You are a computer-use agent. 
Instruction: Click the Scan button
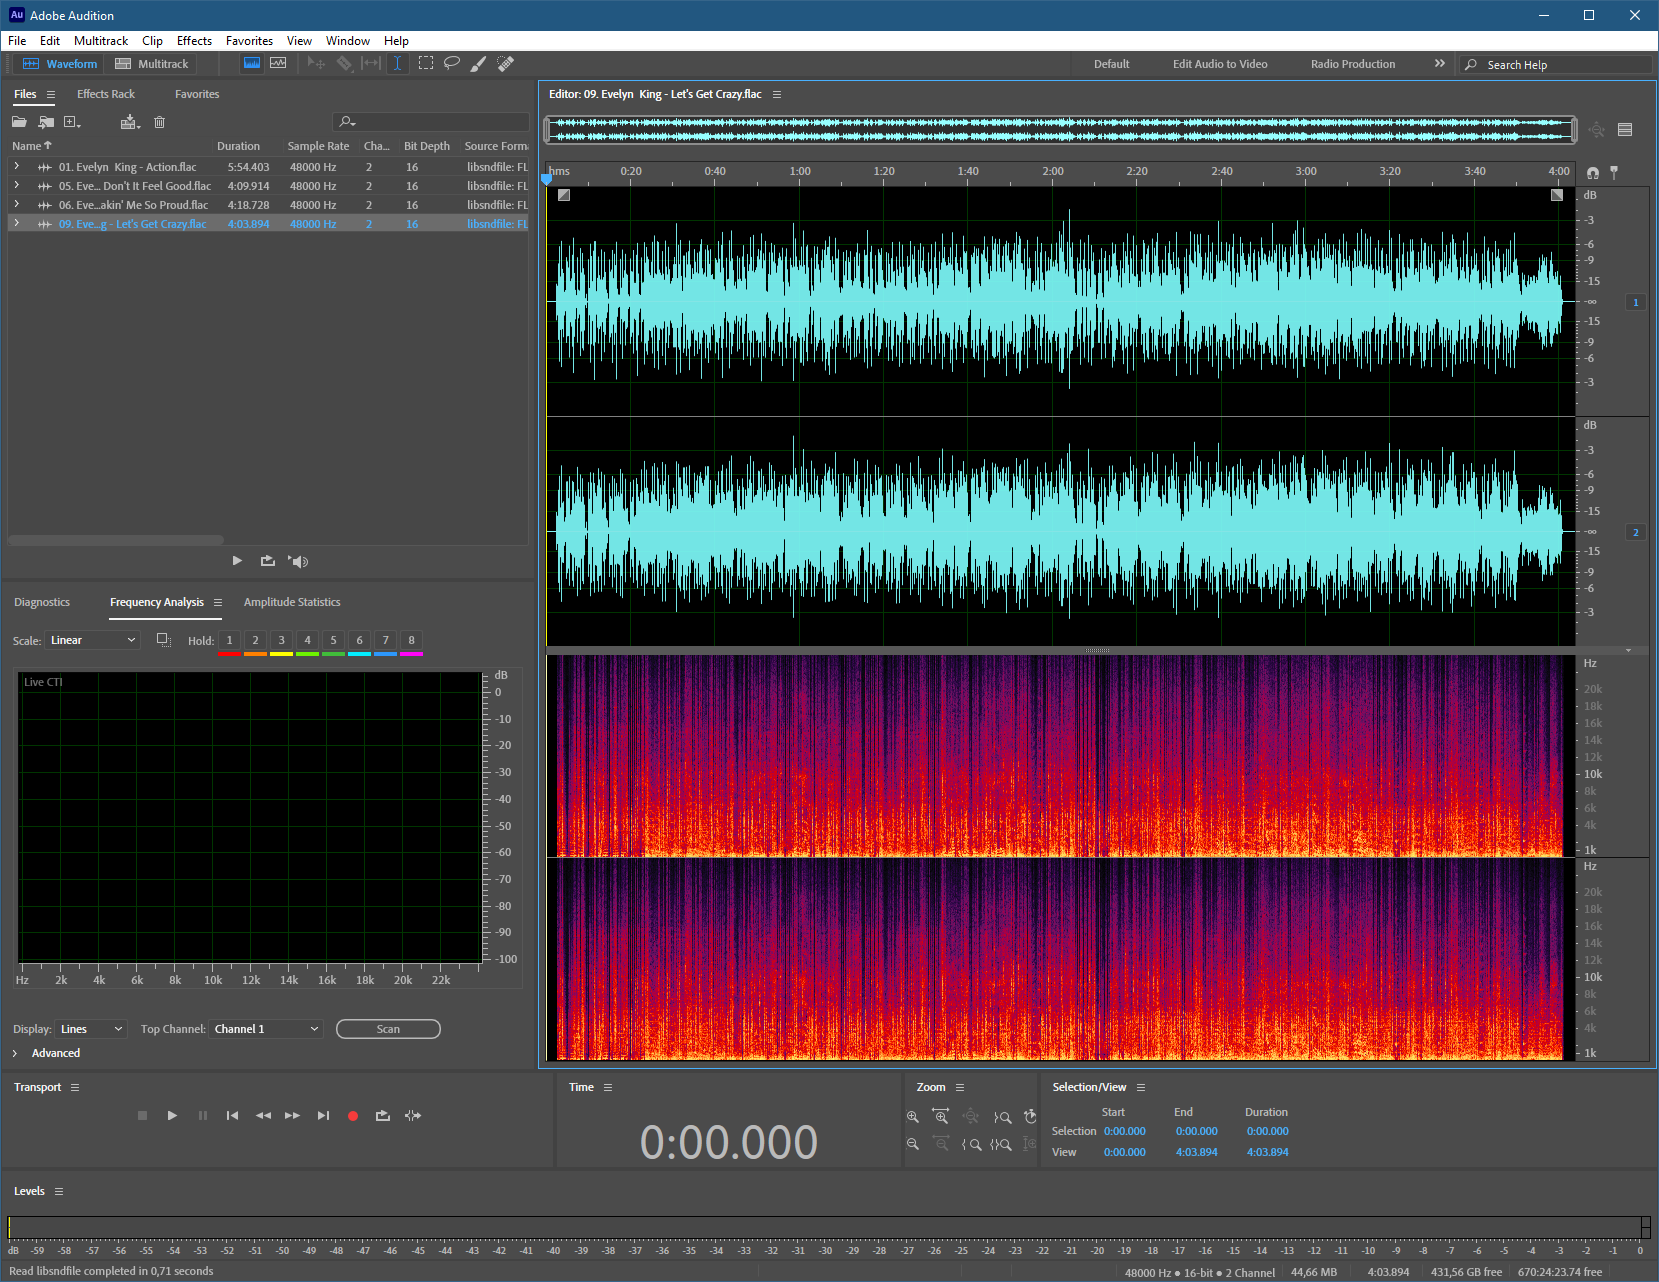tap(388, 1029)
